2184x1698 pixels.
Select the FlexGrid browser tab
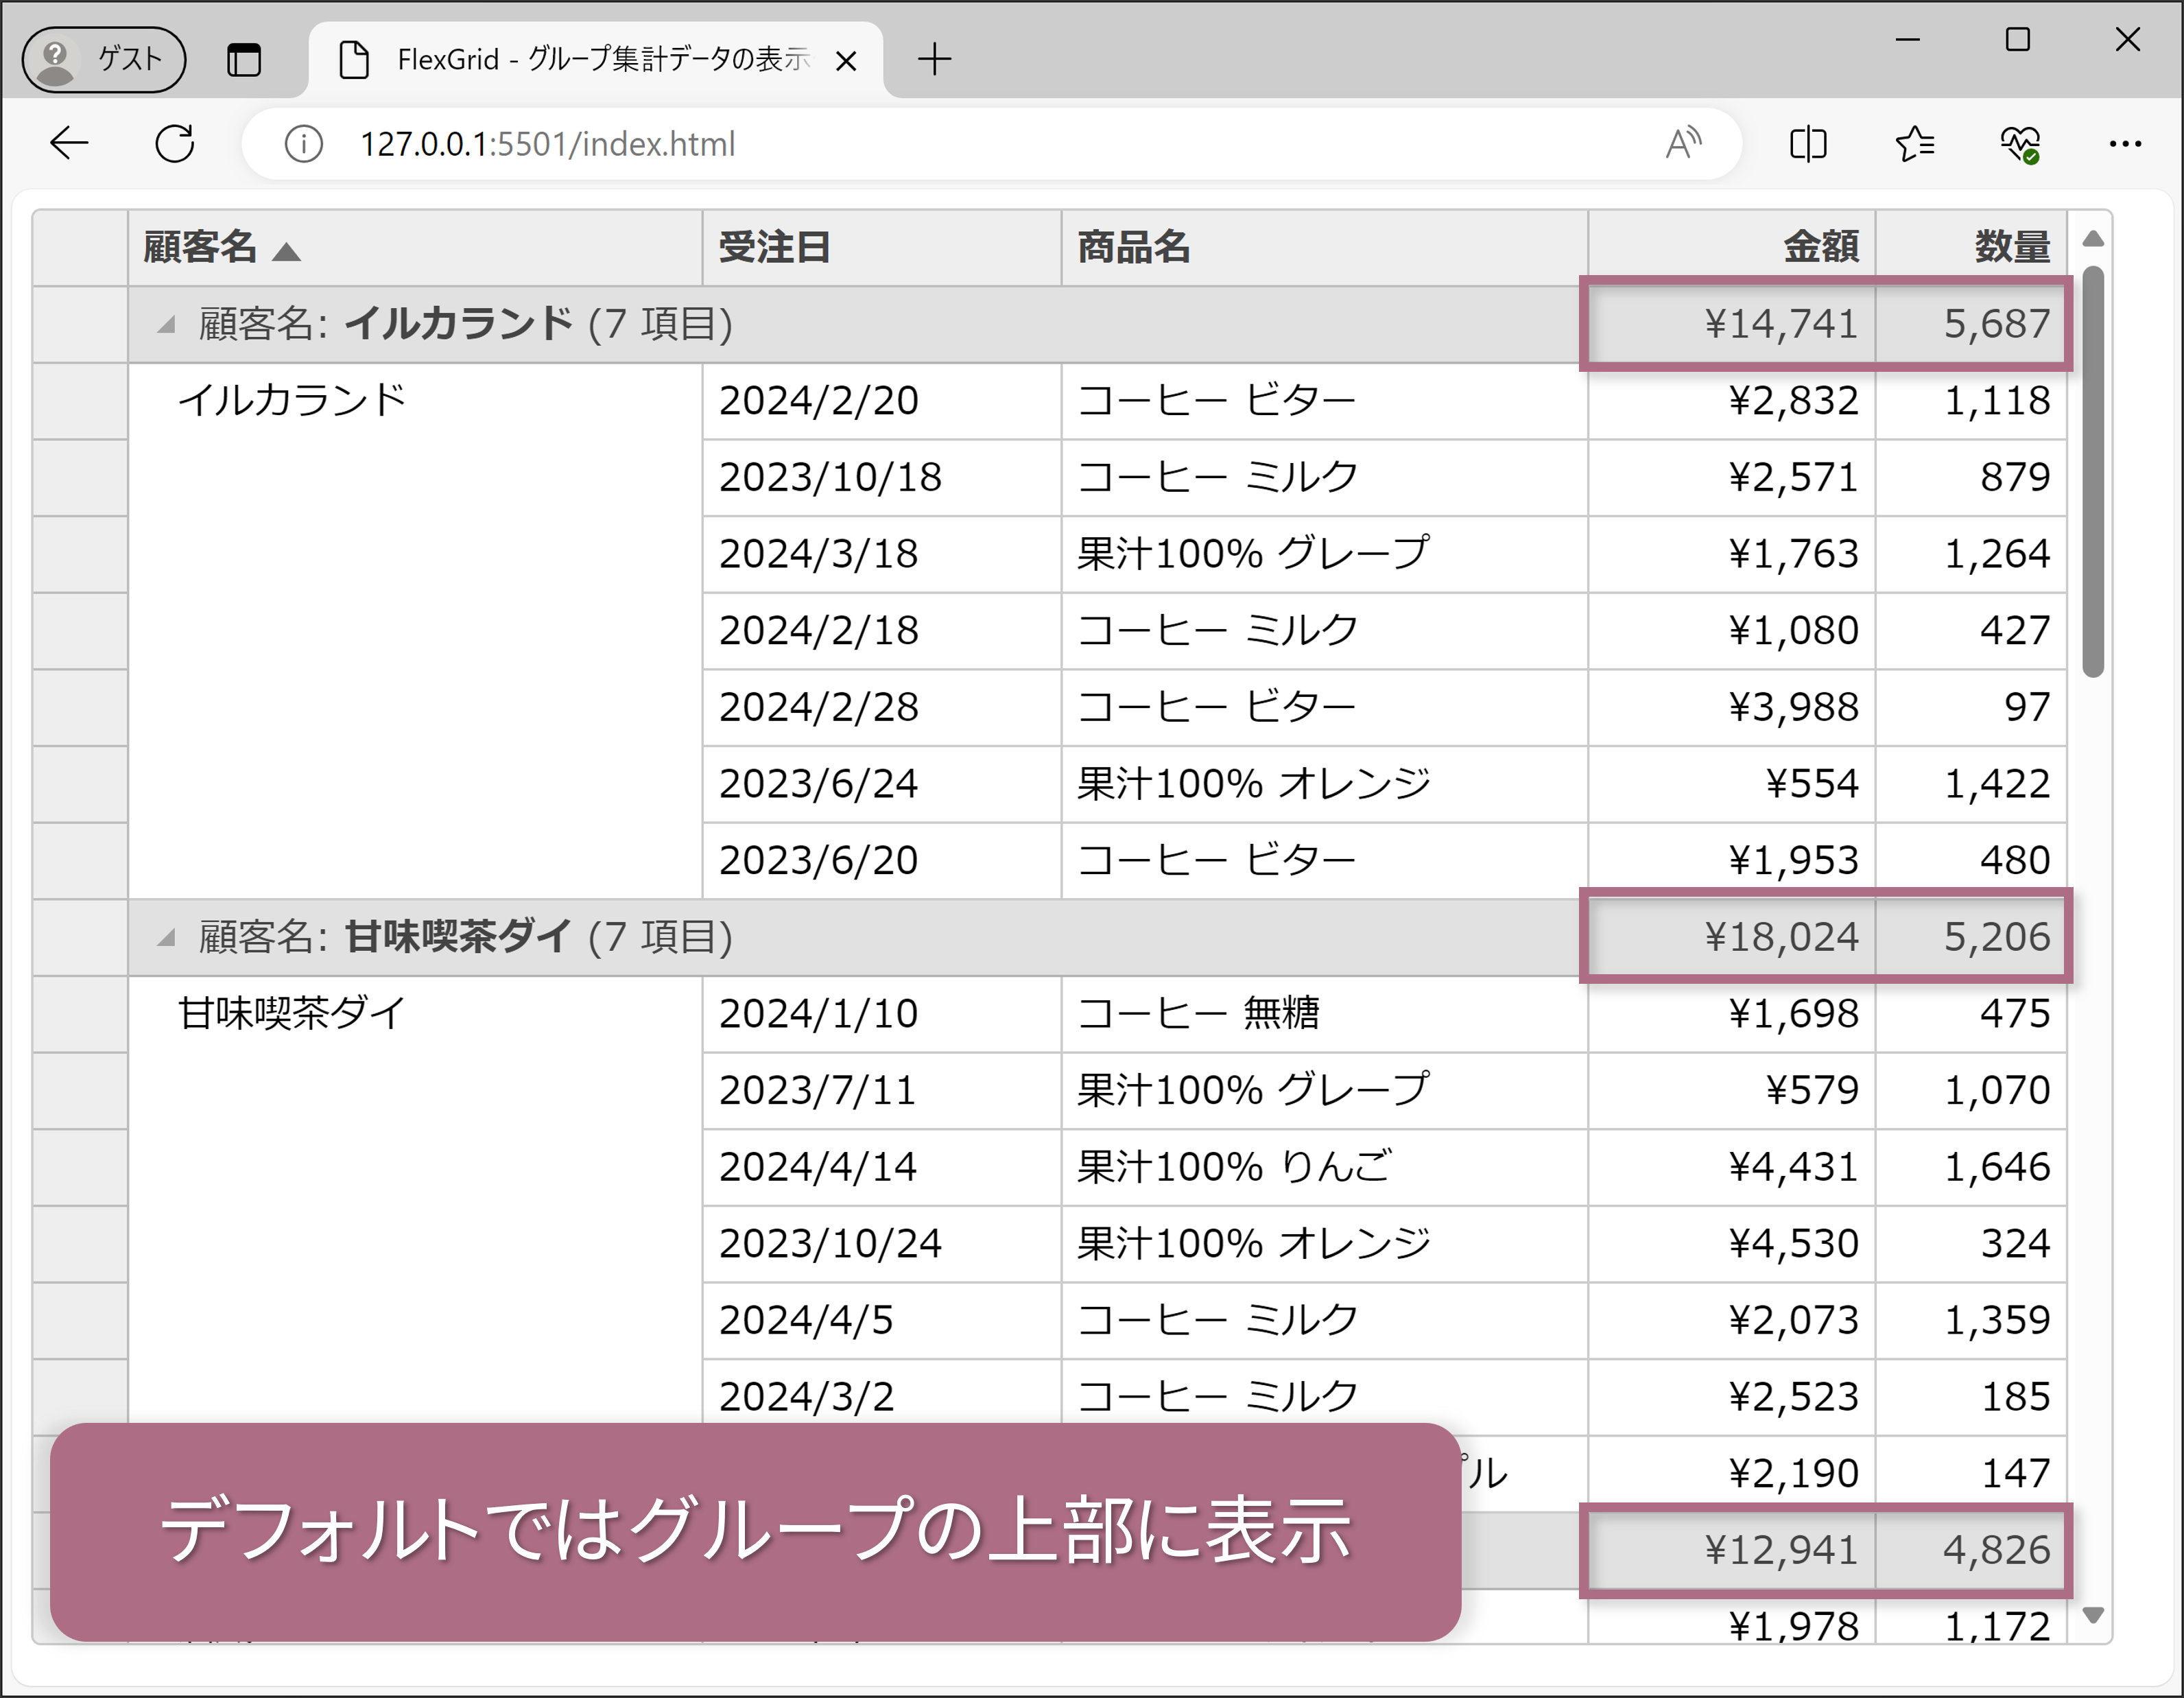click(596, 60)
